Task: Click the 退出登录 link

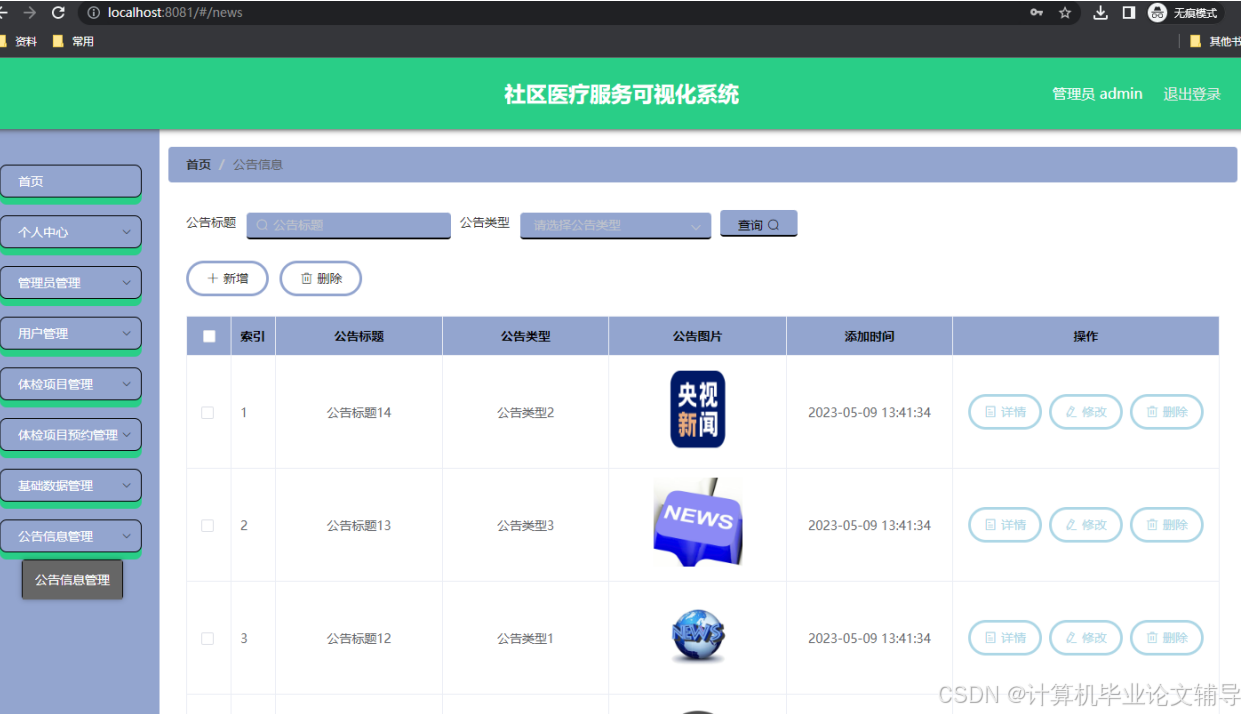Action: 1192,94
